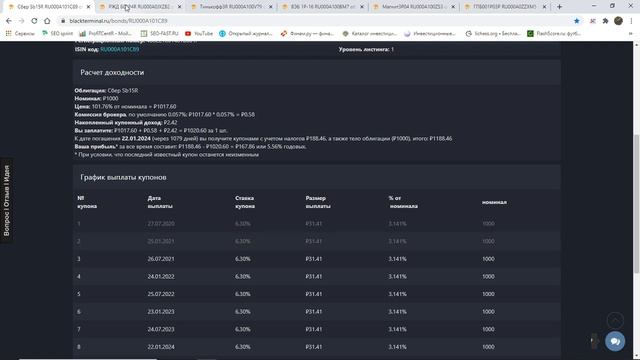This screenshot has width=640, height=360.
Task: Click the site lock icon in address bar
Action: [62, 21]
